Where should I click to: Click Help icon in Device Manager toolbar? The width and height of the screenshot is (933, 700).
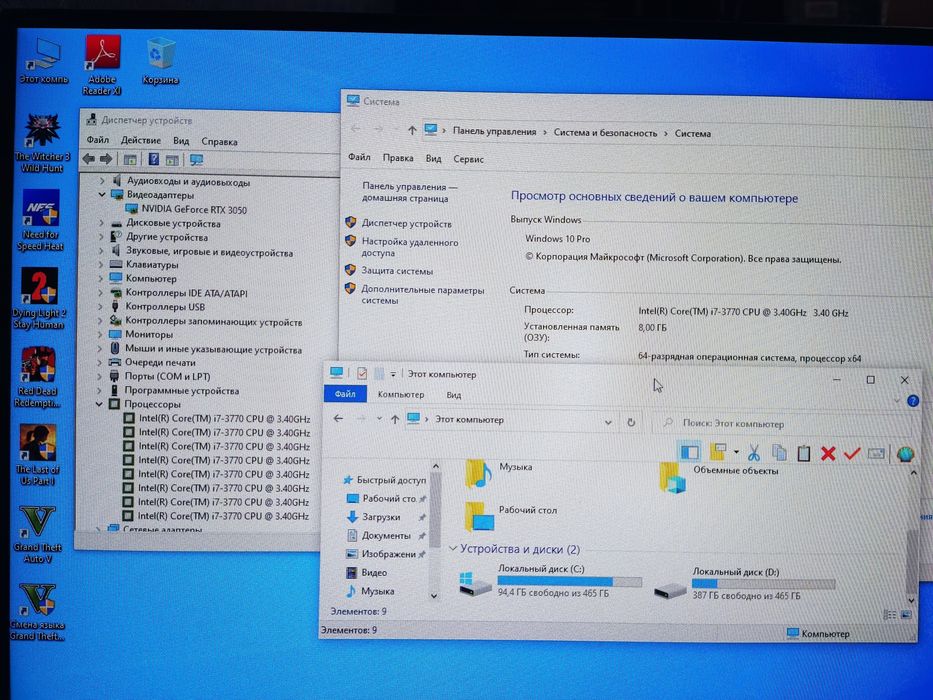click(x=154, y=159)
